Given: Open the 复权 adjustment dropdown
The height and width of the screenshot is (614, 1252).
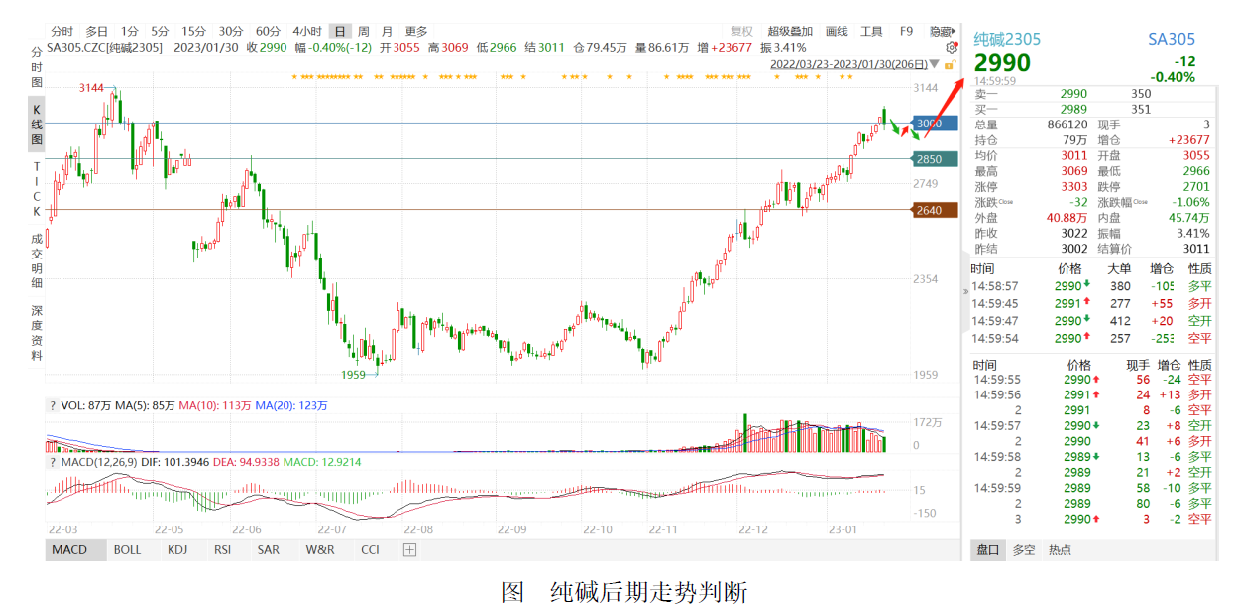Looking at the screenshot, I should pyautogui.click(x=742, y=31).
